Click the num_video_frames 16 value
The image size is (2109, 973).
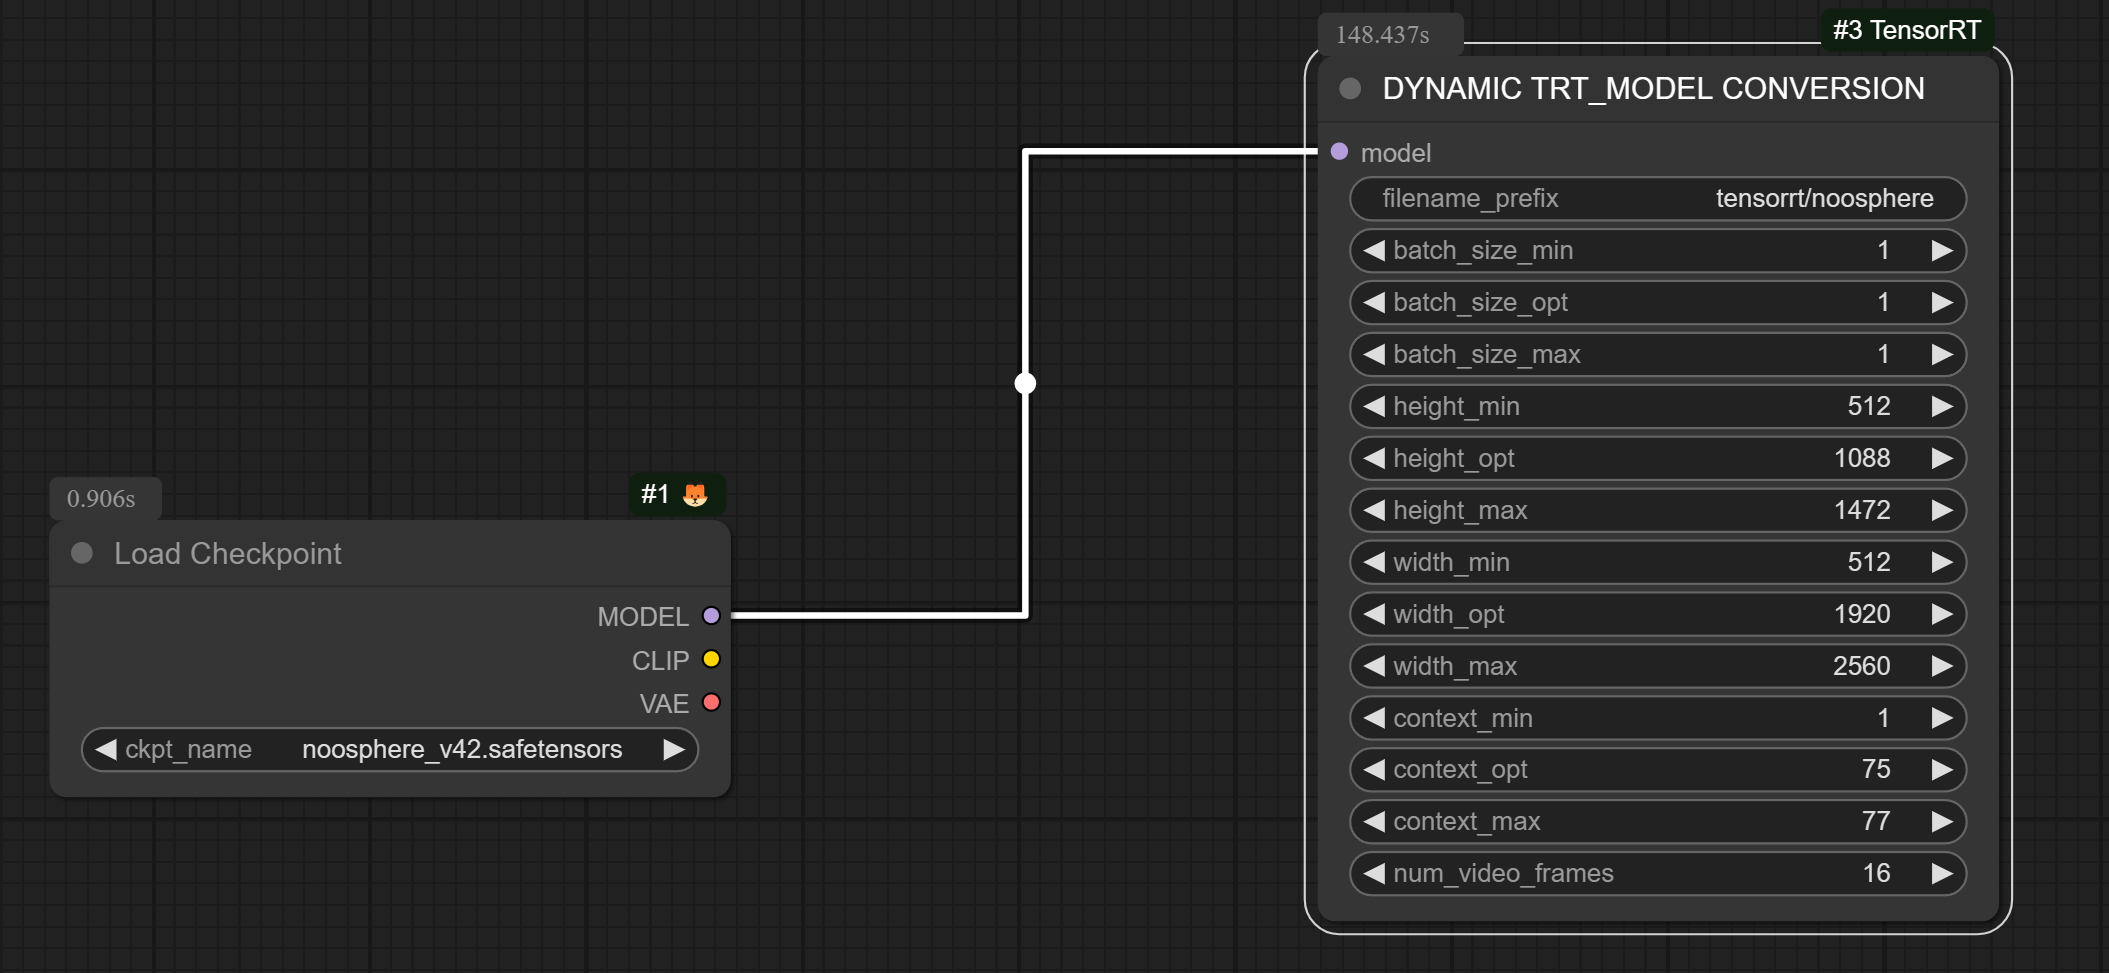pyautogui.click(x=1876, y=873)
